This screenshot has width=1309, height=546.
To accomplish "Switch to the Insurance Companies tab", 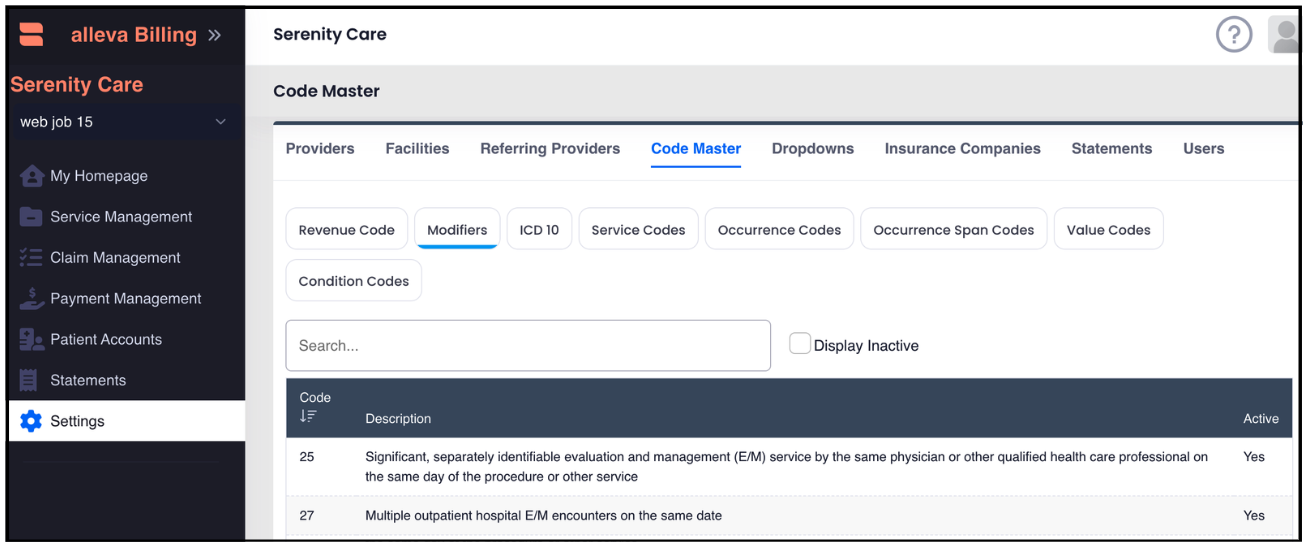I will [962, 149].
